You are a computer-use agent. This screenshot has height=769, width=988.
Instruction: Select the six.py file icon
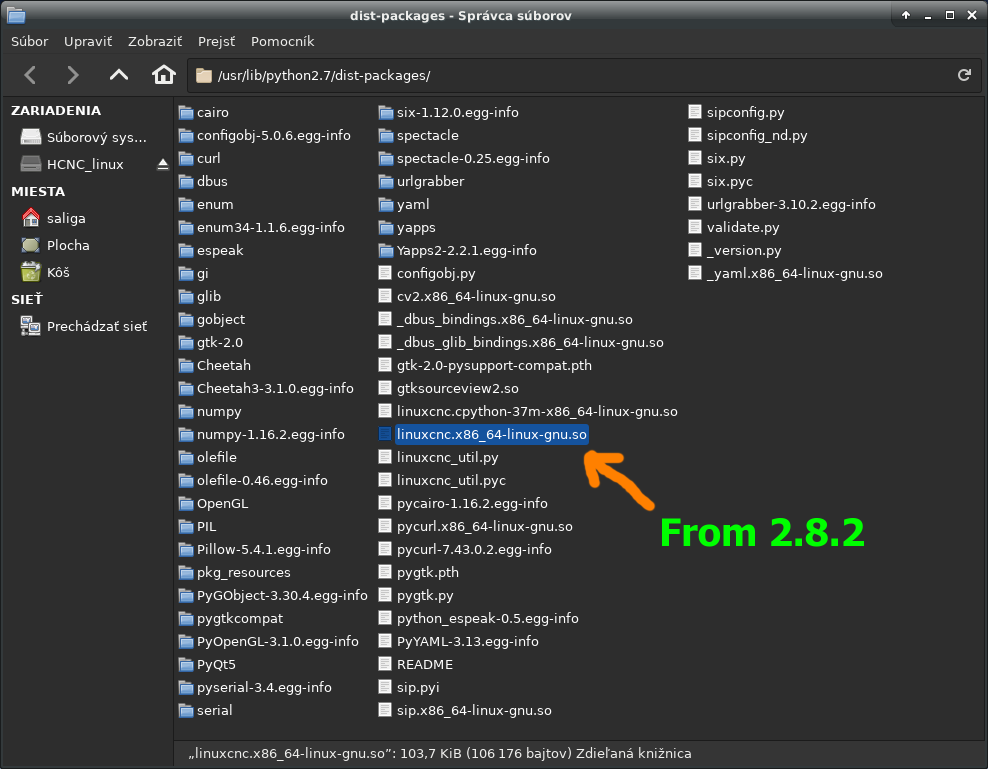tap(695, 158)
